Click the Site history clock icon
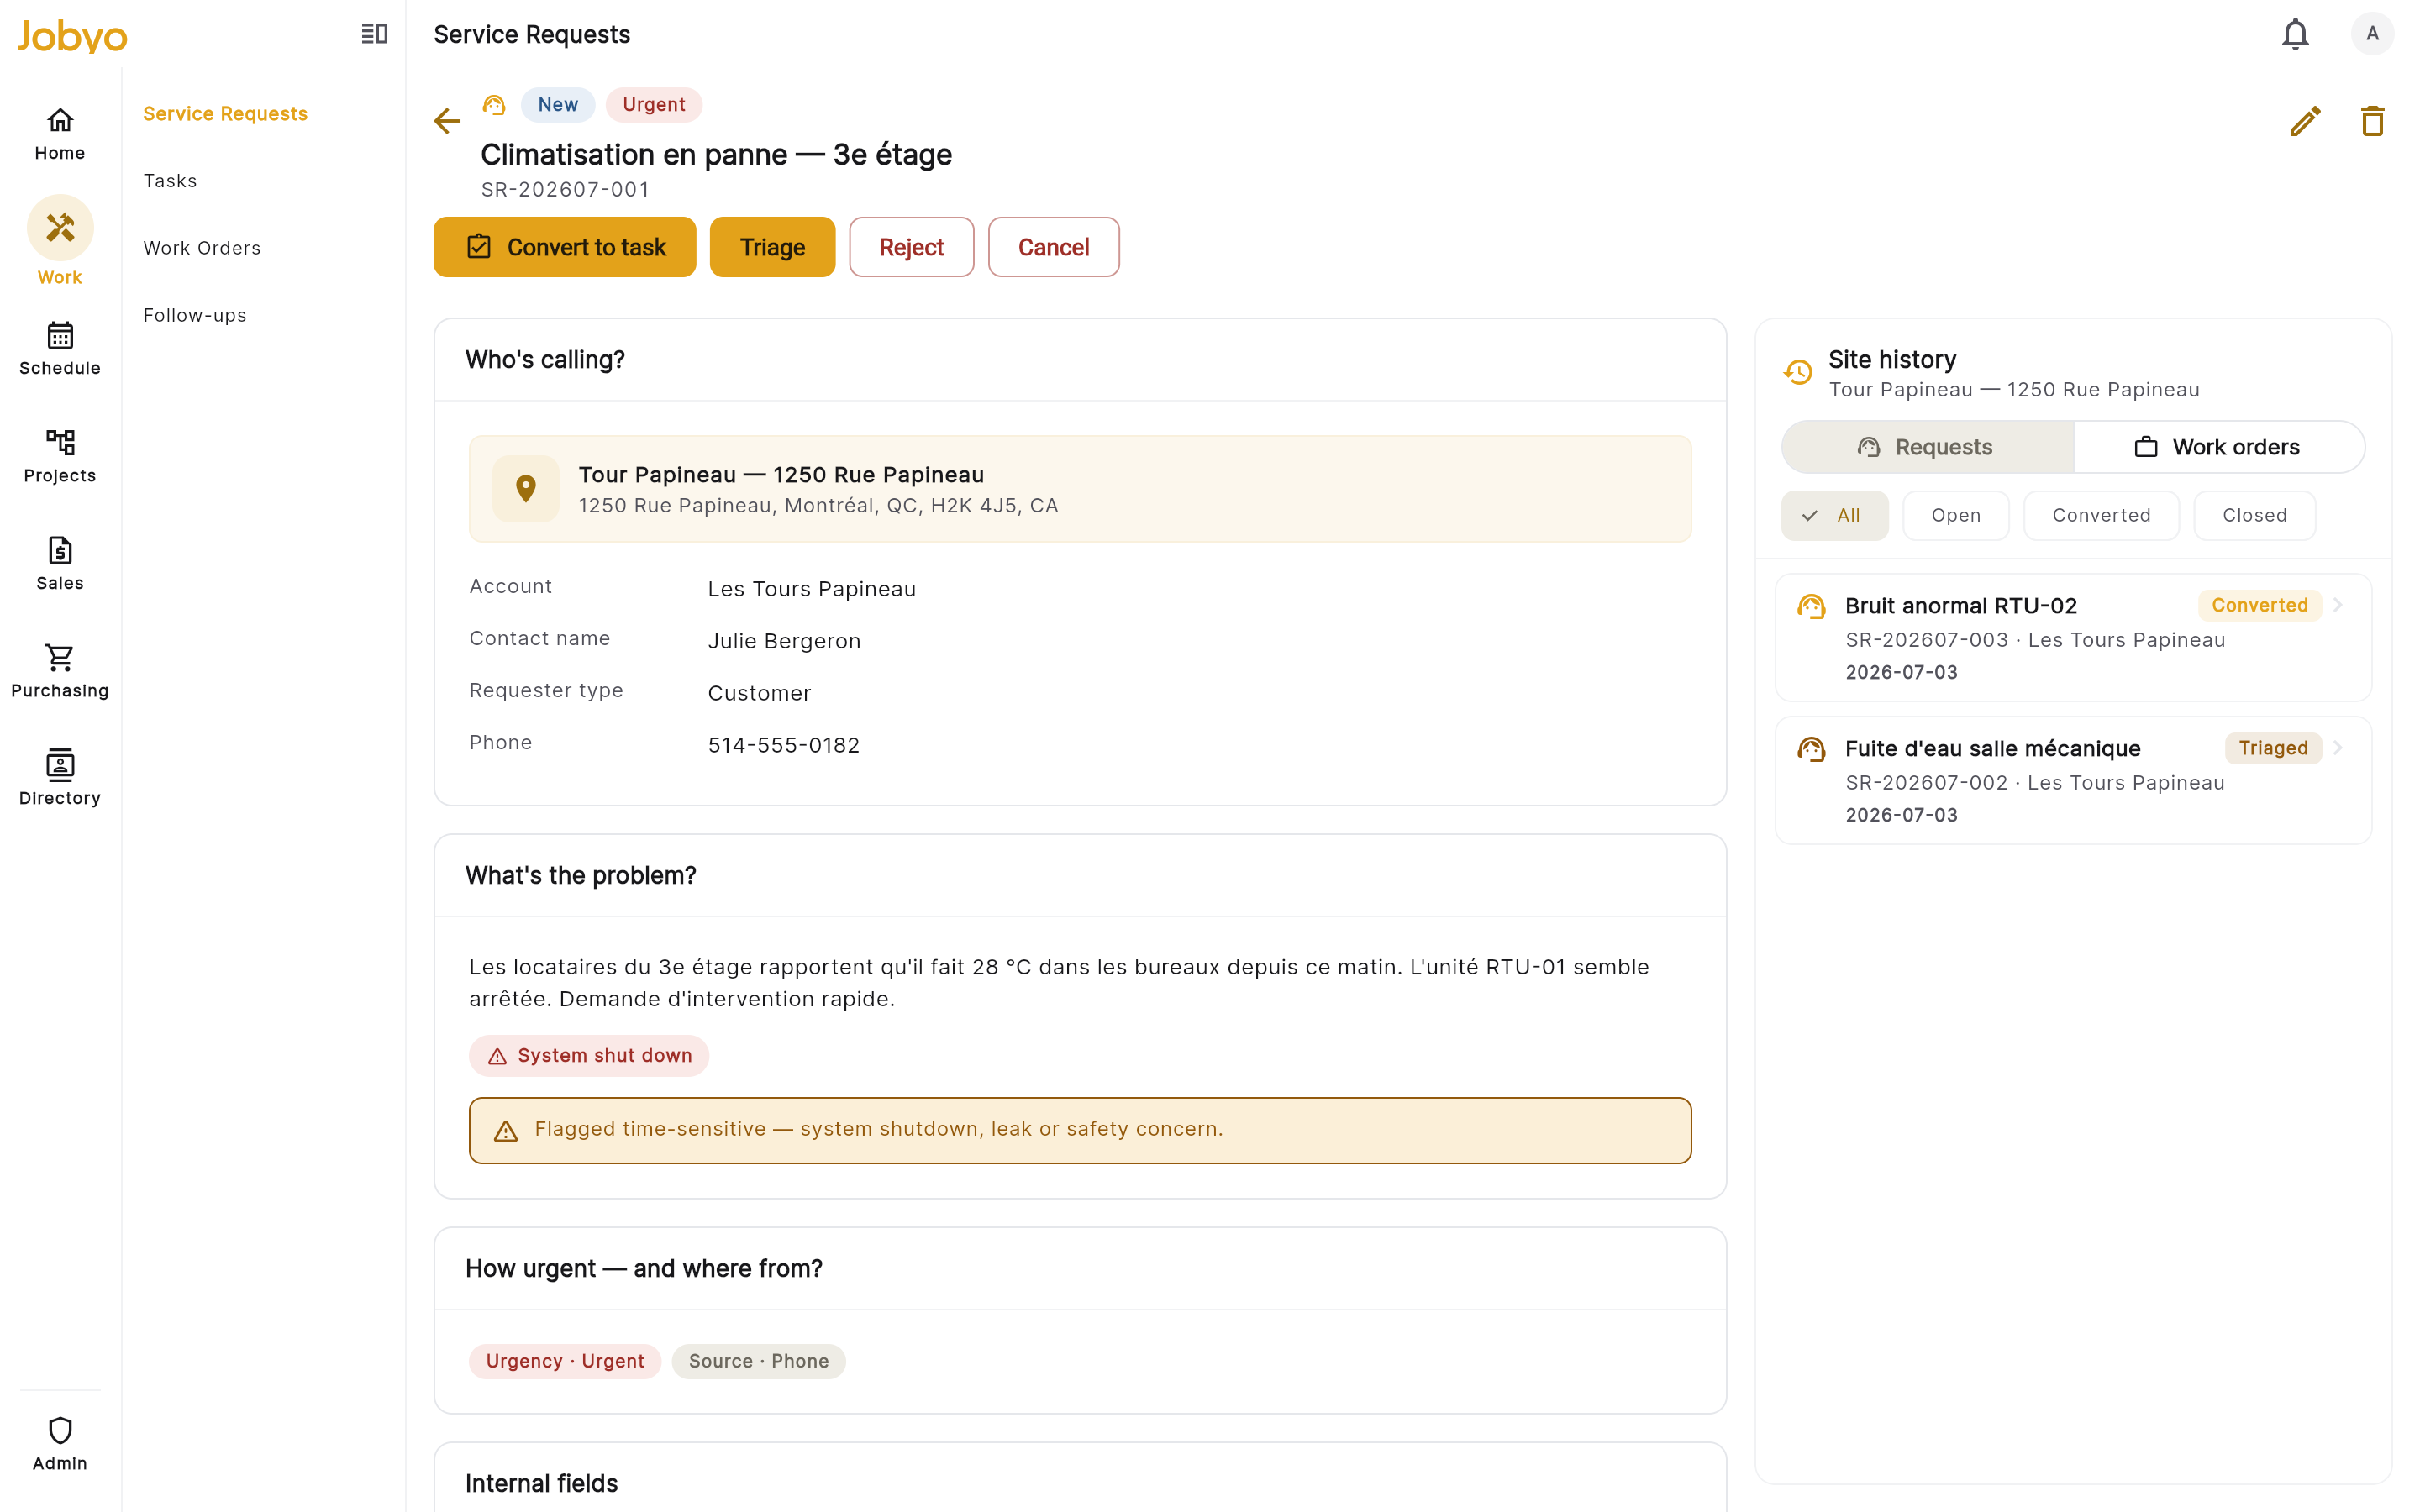Image resolution: width=2420 pixels, height=1512 pixels. pos(1798,372)
